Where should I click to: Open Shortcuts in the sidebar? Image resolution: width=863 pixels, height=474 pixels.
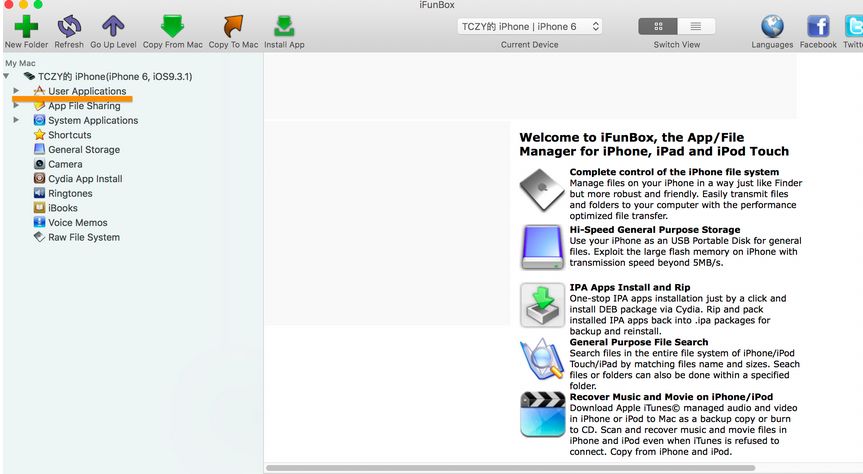pos(69,135)
